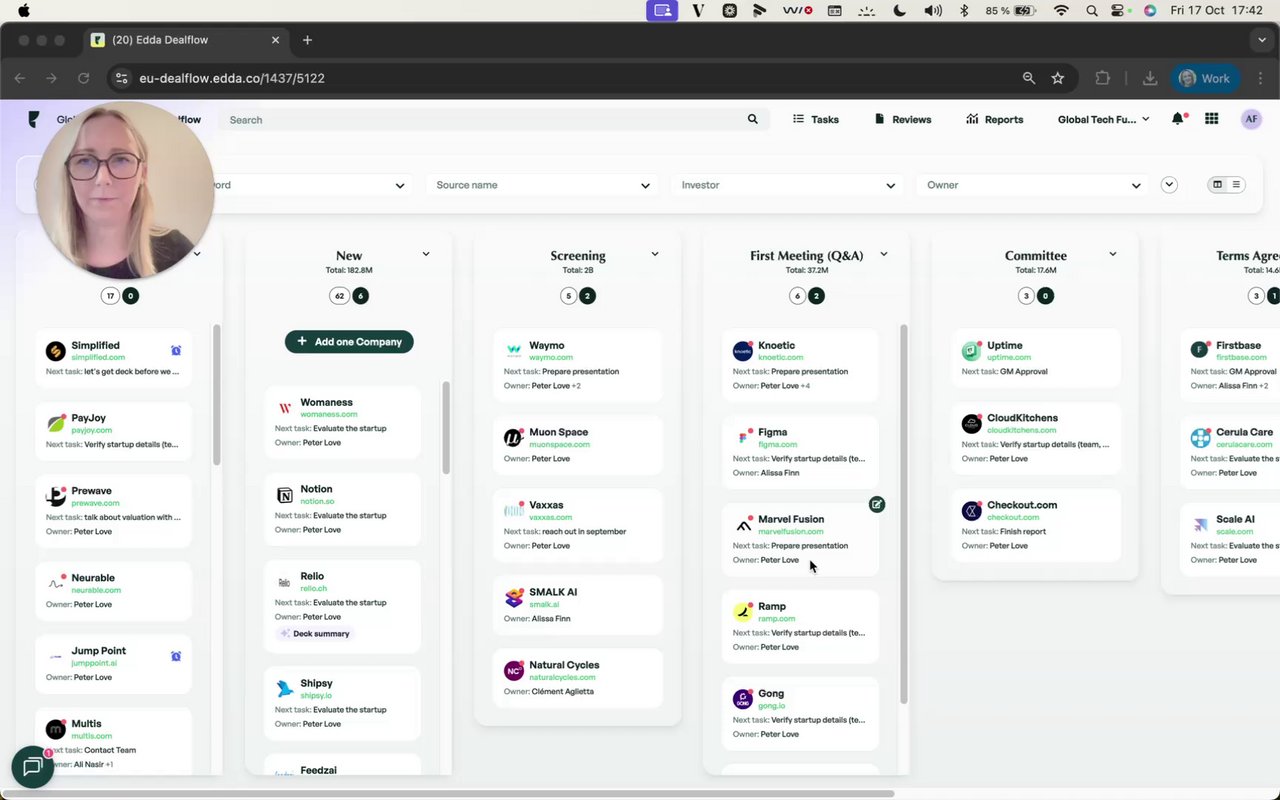Click the Figma company logo
Image resolution: width=1280 pixels, height=800 pixels.
point(743,438)
